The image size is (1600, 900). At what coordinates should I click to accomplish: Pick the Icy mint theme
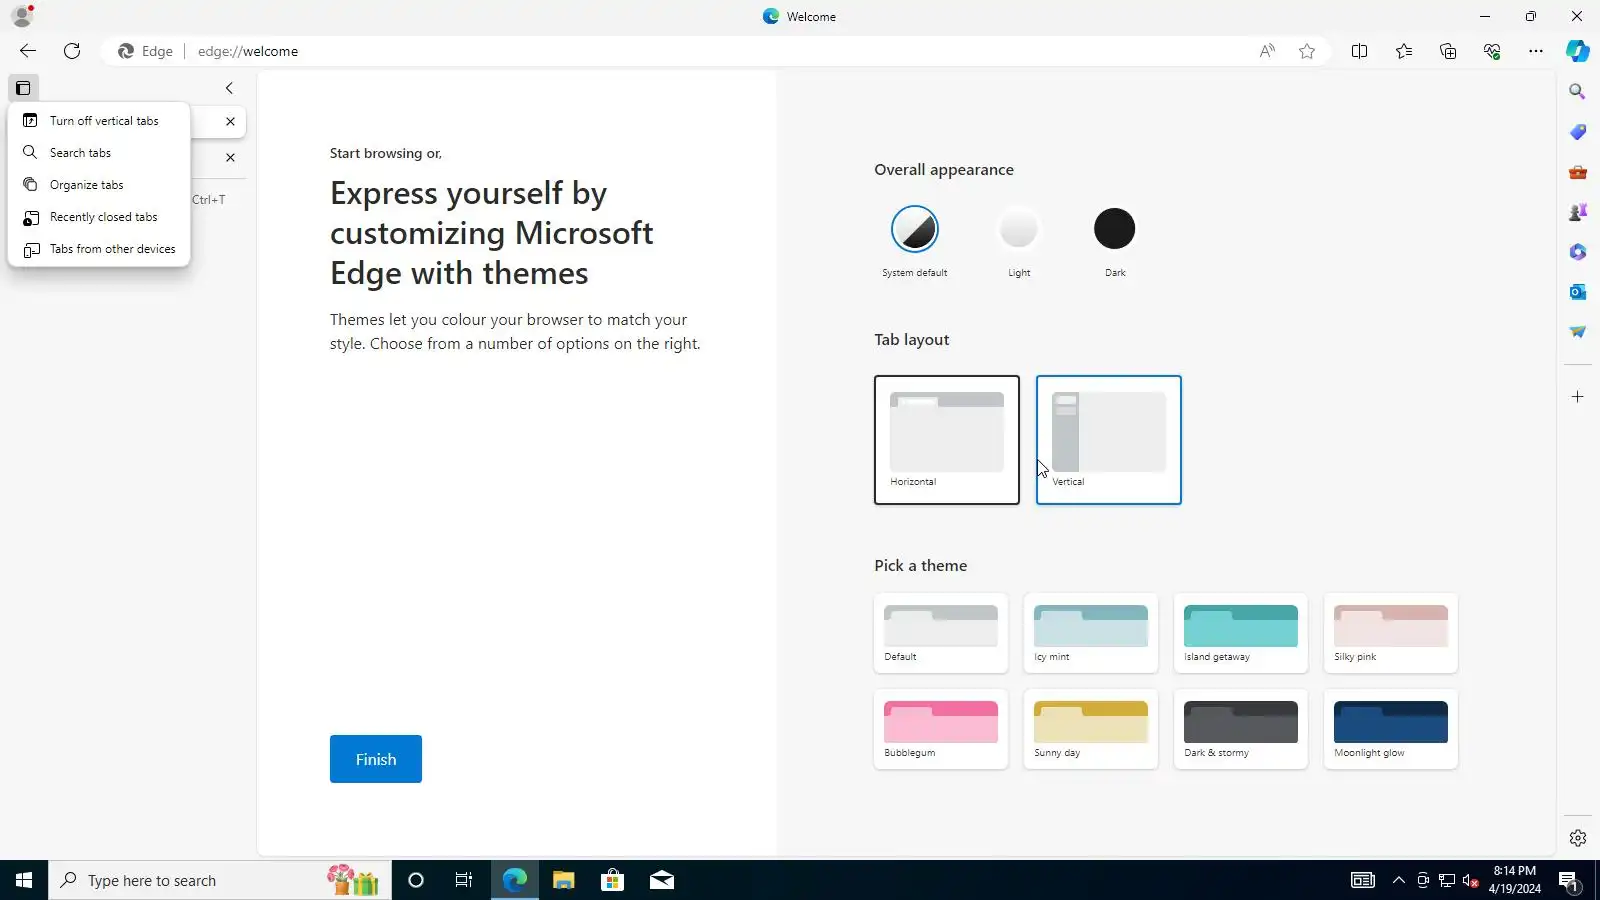click(x=1091, y=633)
